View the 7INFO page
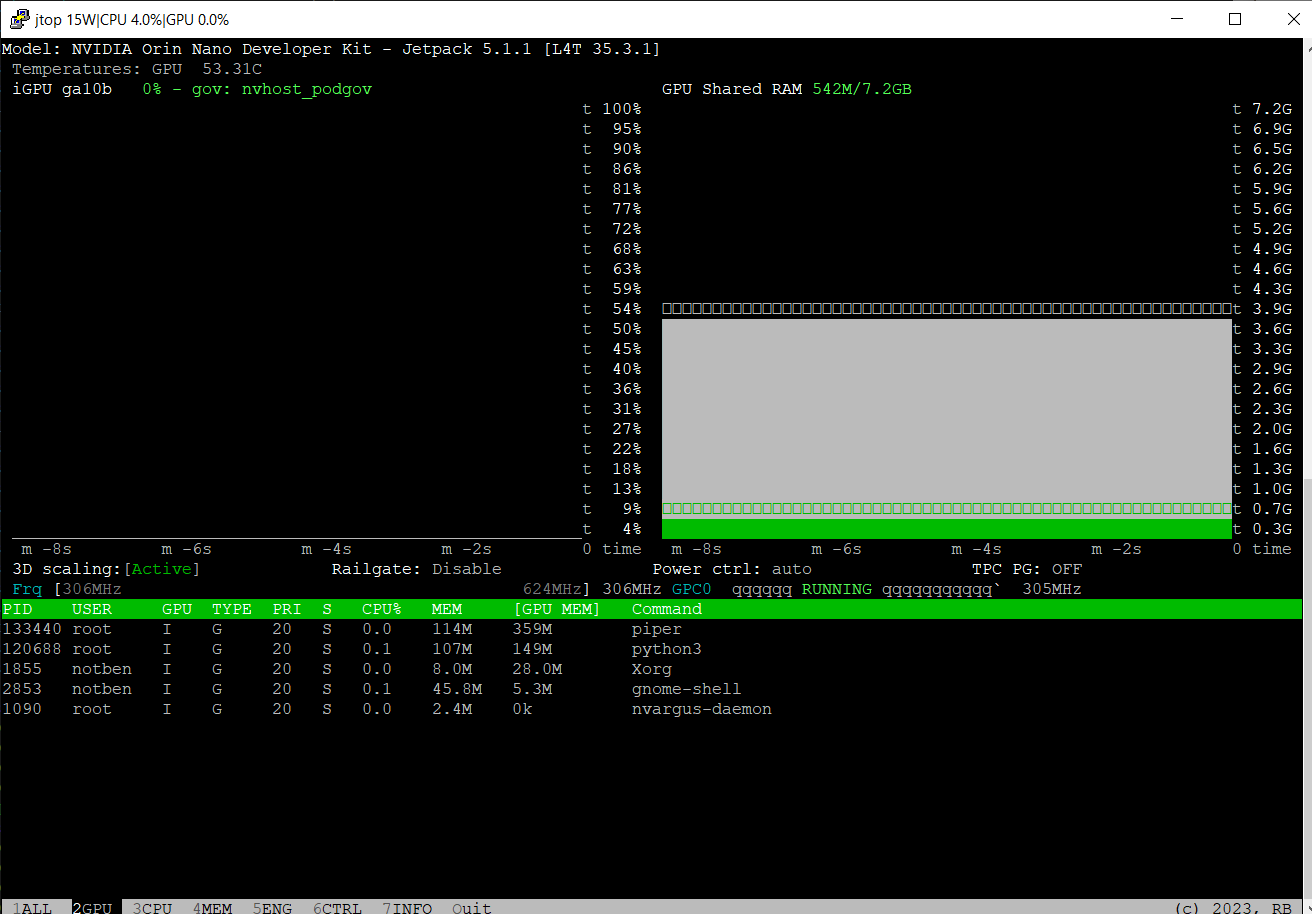The width and height of the screenshot is (1312, 914). [407, 908]
